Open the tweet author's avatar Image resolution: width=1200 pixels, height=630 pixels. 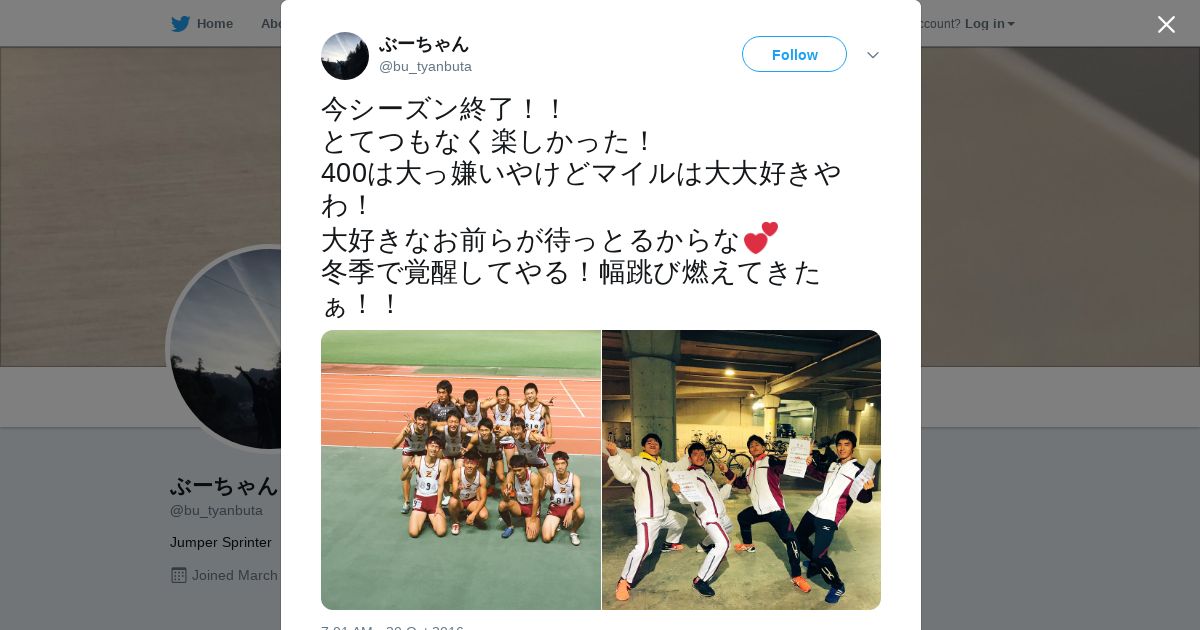point(345,56)
